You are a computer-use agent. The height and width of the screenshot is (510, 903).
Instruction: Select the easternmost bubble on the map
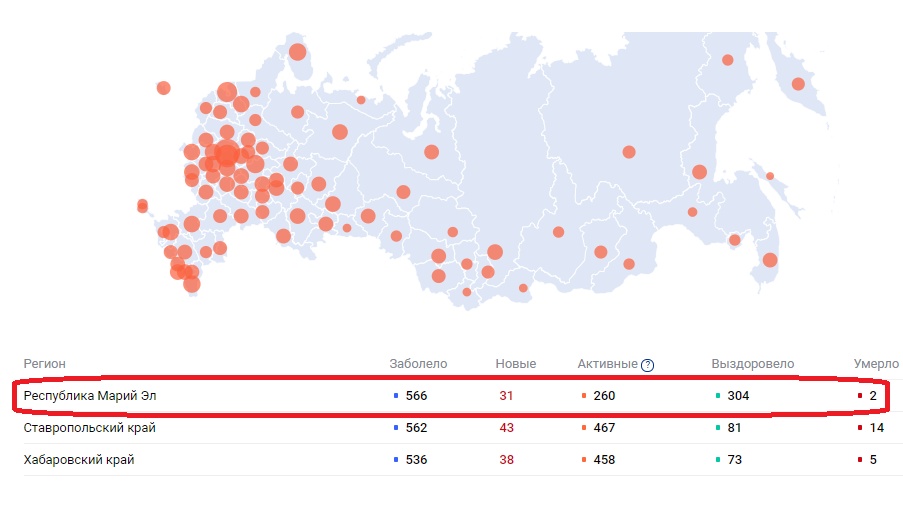[798, 84]
